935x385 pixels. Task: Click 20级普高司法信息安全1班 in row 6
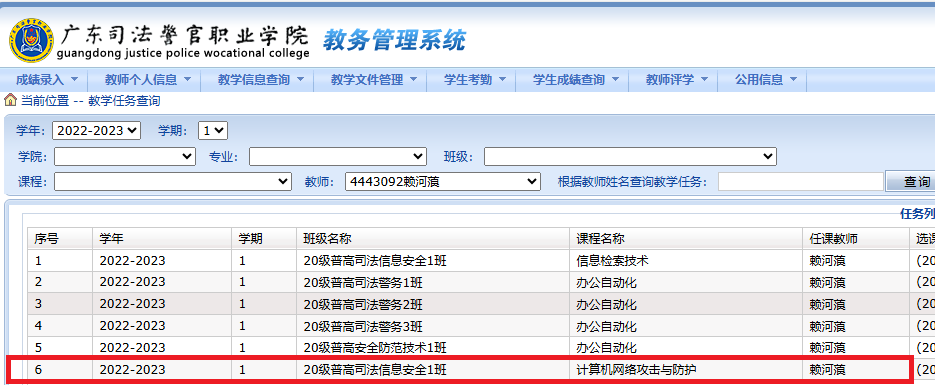[375, 370]
